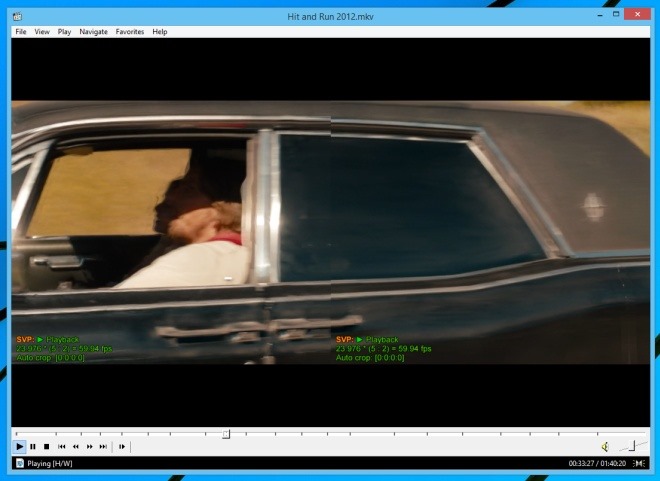Click the status bar file icon

tap(20, 463)
